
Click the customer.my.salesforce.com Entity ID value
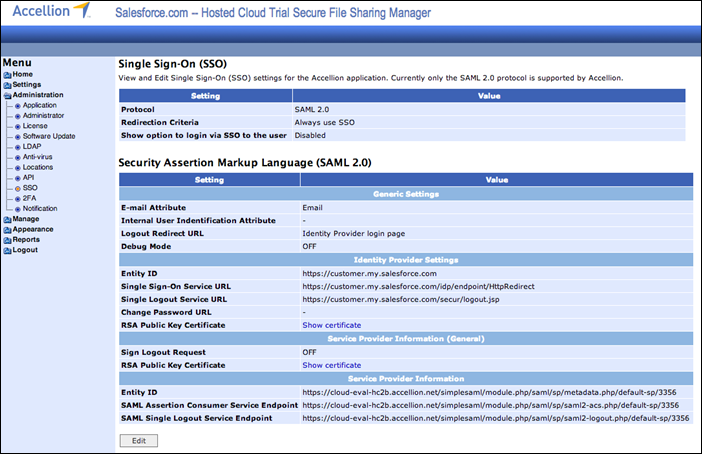[x=369, y=273]
